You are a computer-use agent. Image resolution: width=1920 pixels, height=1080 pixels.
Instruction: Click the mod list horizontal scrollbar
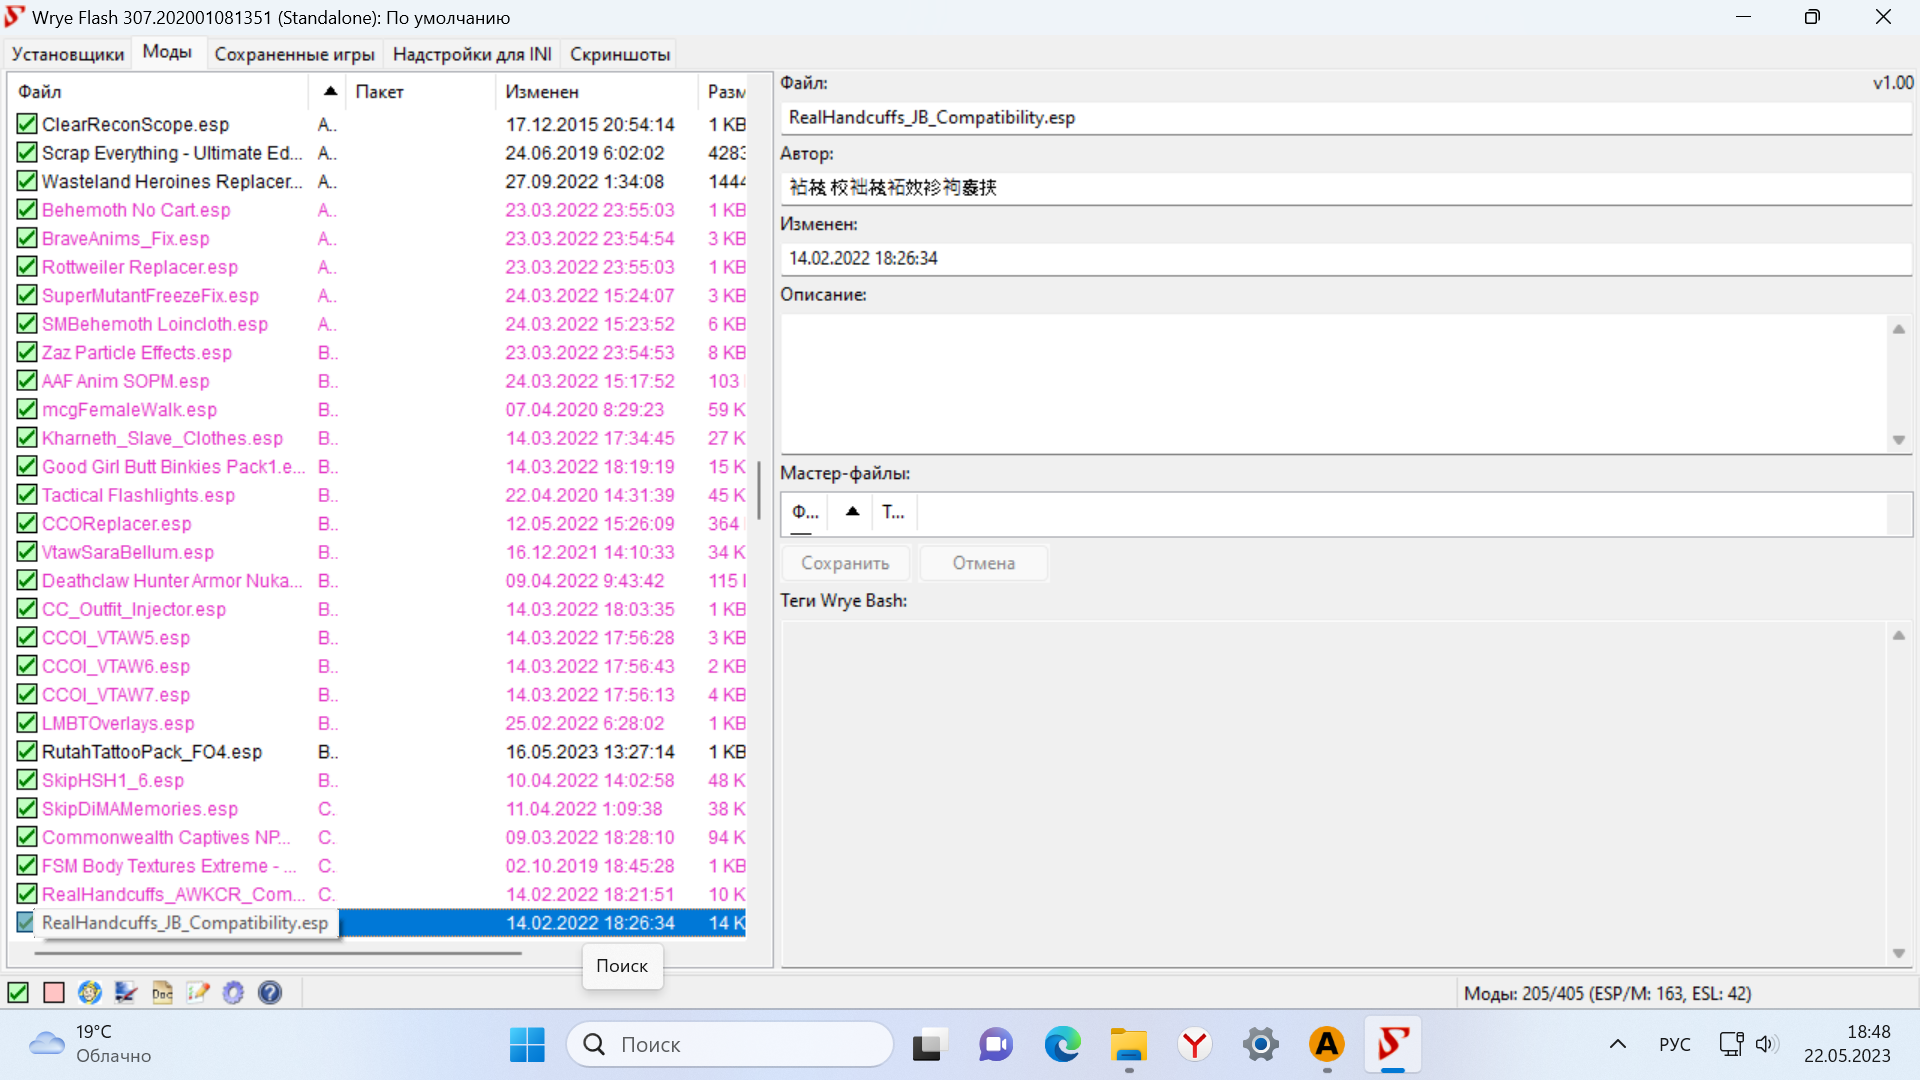(278, 953)
